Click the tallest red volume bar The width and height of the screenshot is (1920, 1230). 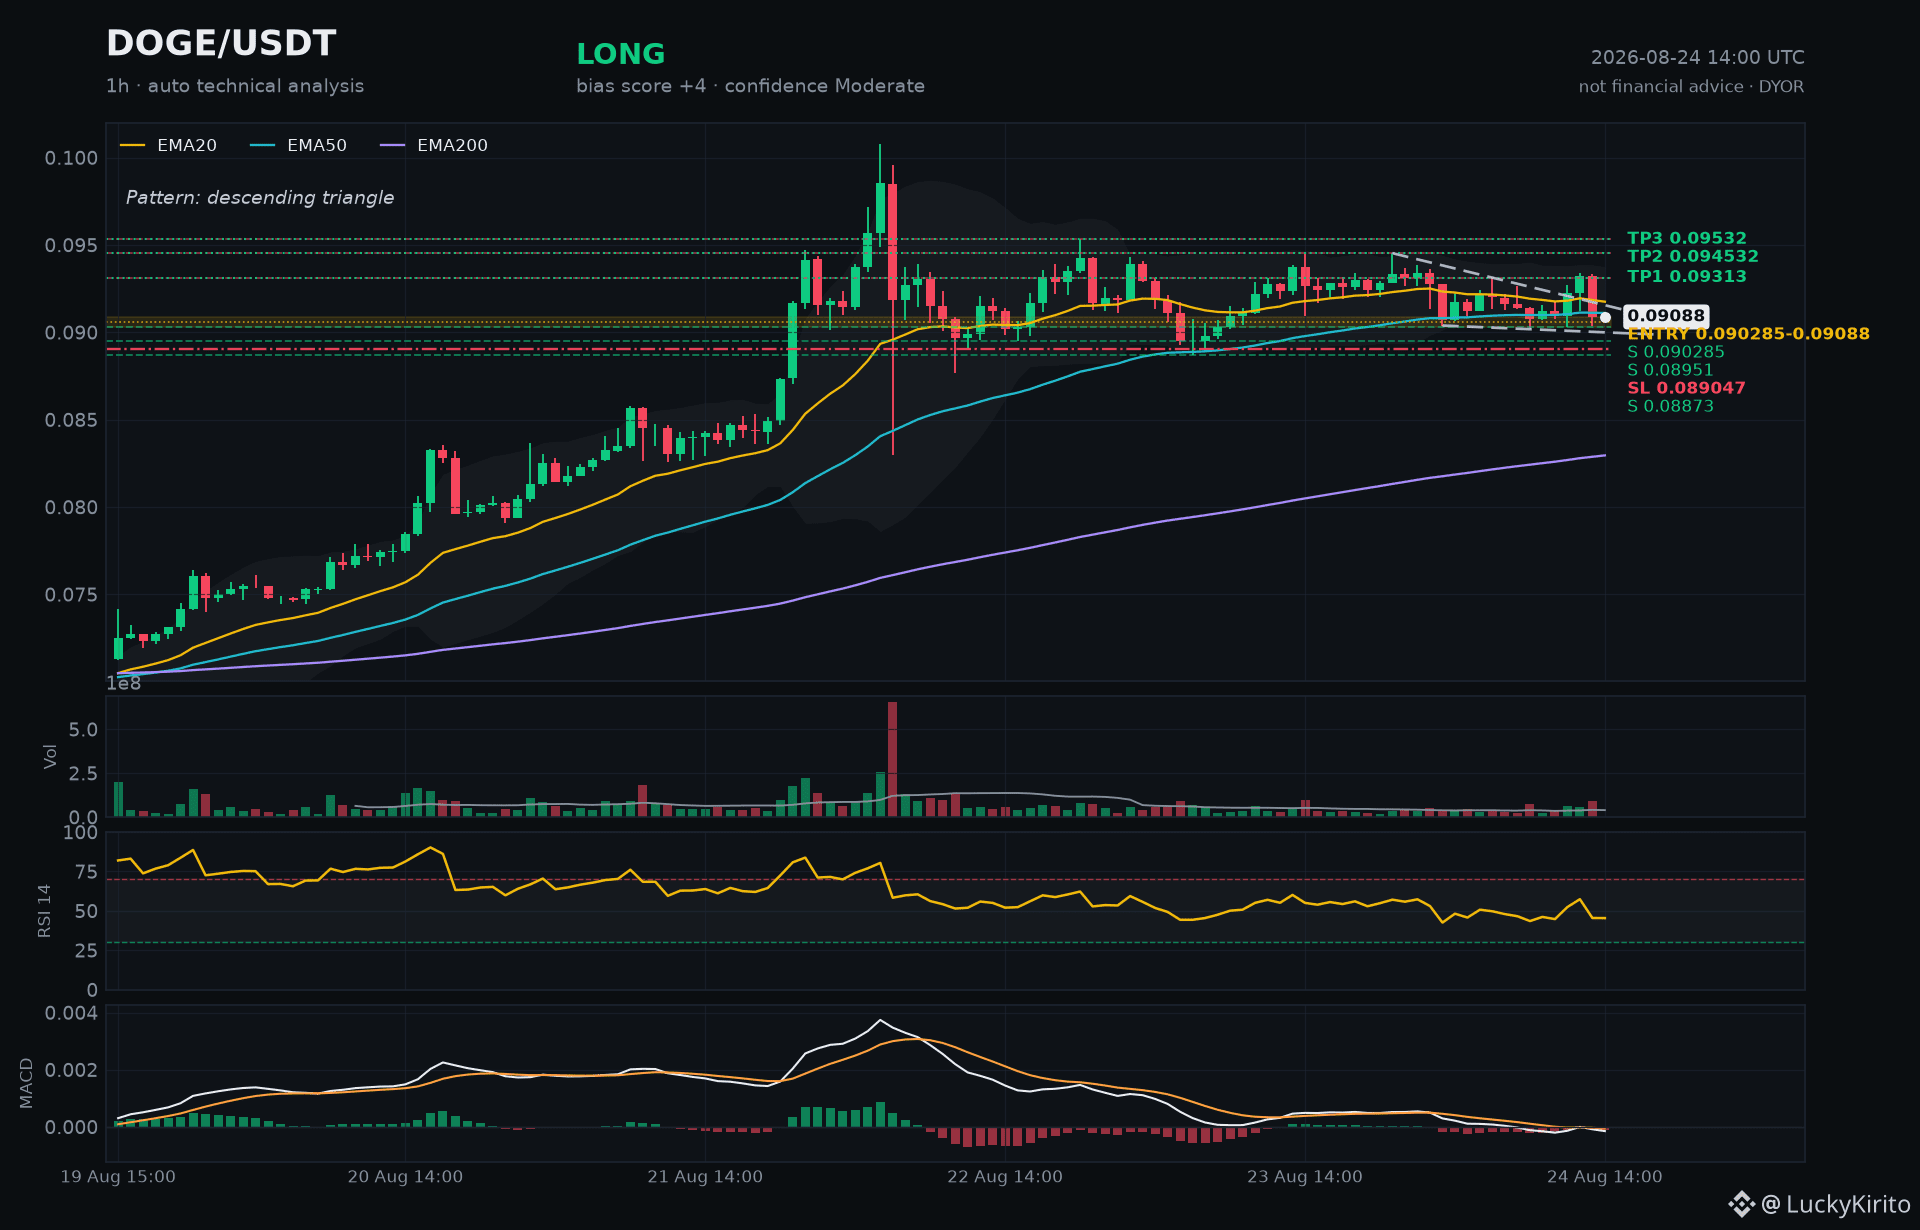tap(892, 759)
